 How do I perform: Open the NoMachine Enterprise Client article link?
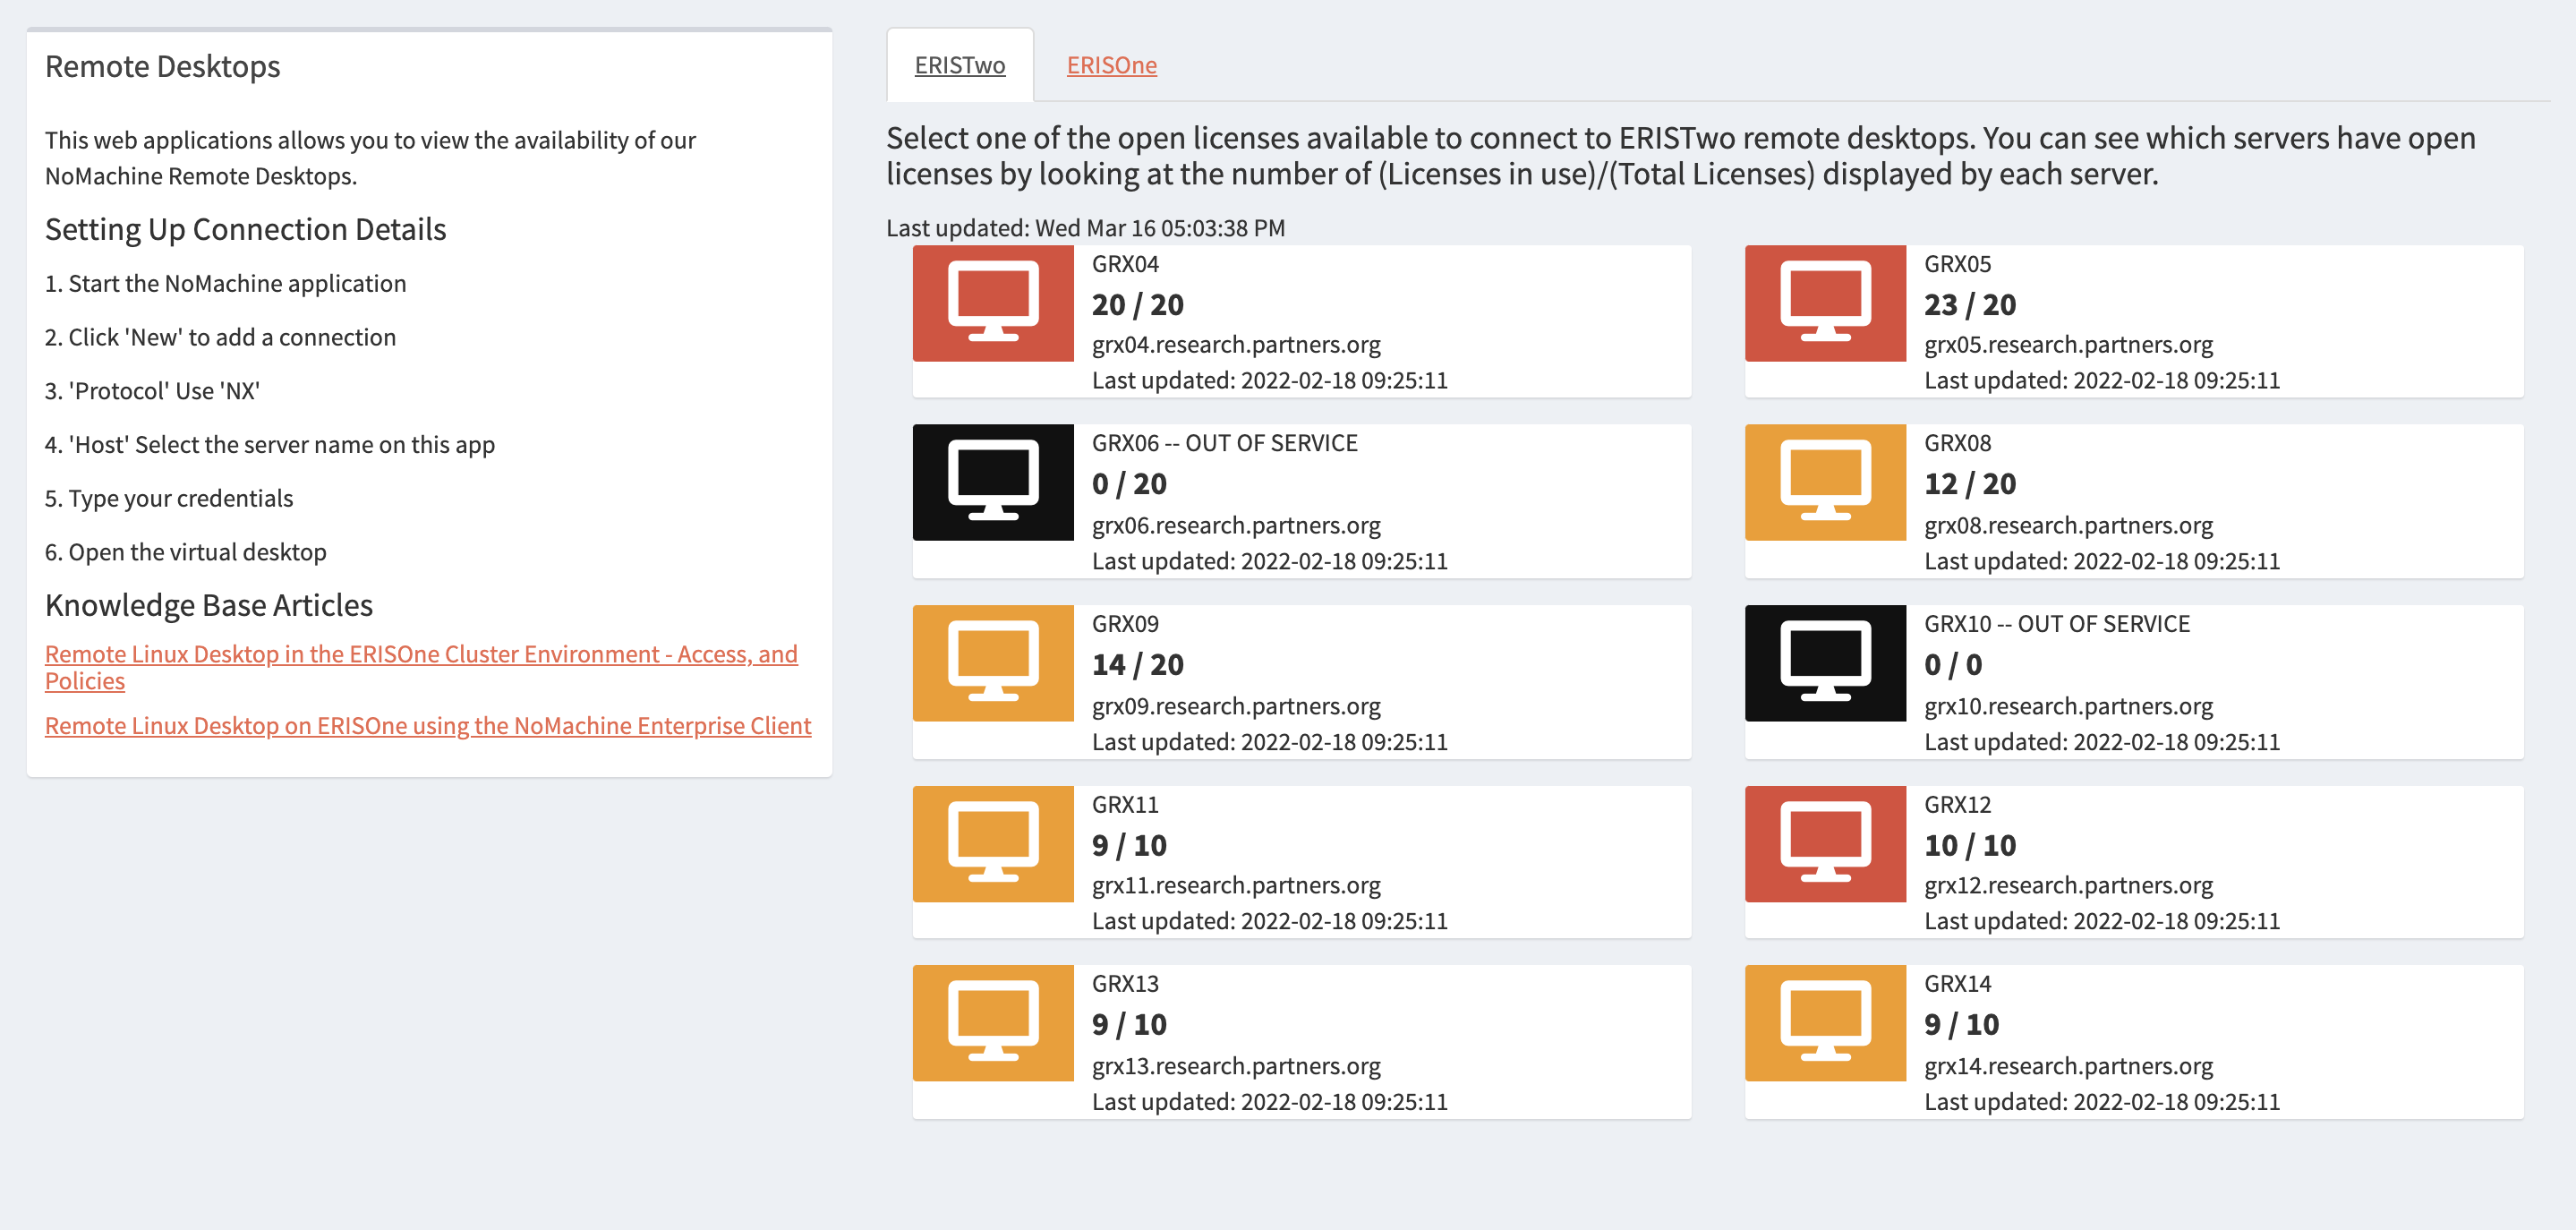point(428,726)
